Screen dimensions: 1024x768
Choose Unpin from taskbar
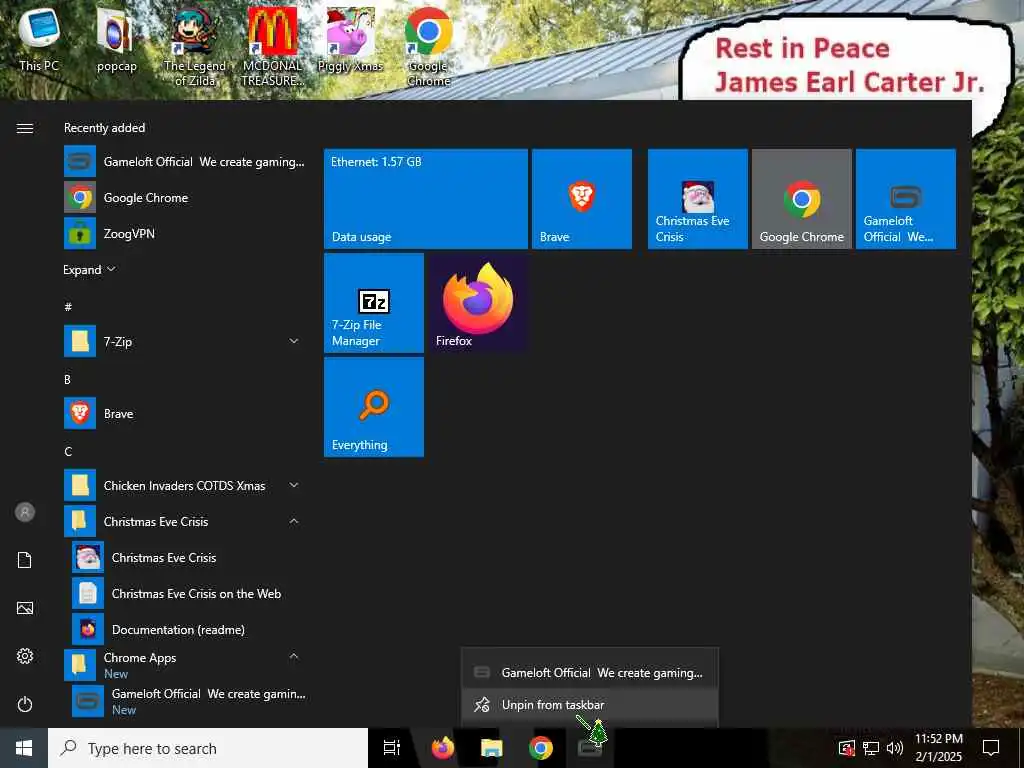[x=590, y=705]
